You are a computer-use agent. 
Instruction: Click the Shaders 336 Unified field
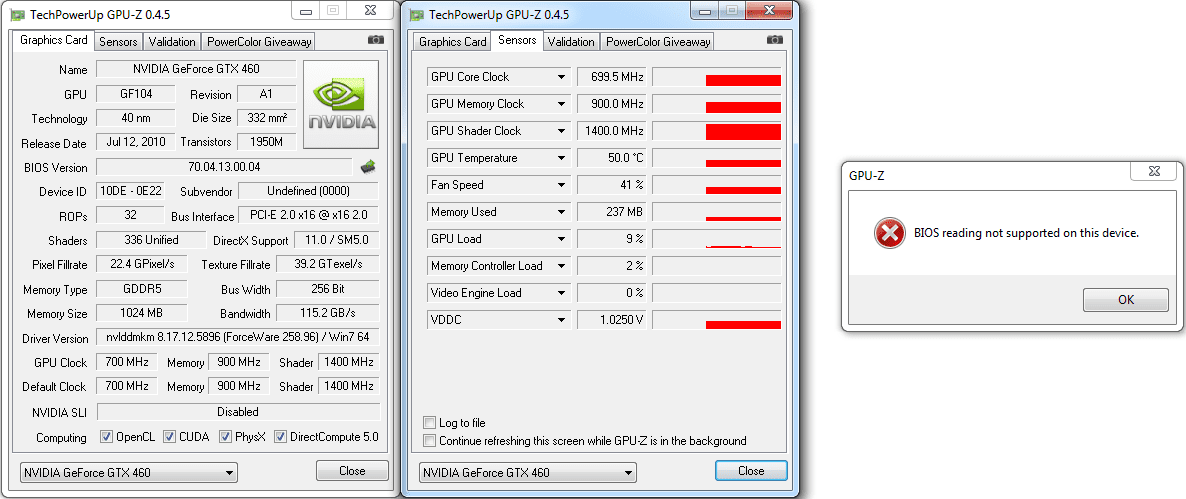coord(151,240)
